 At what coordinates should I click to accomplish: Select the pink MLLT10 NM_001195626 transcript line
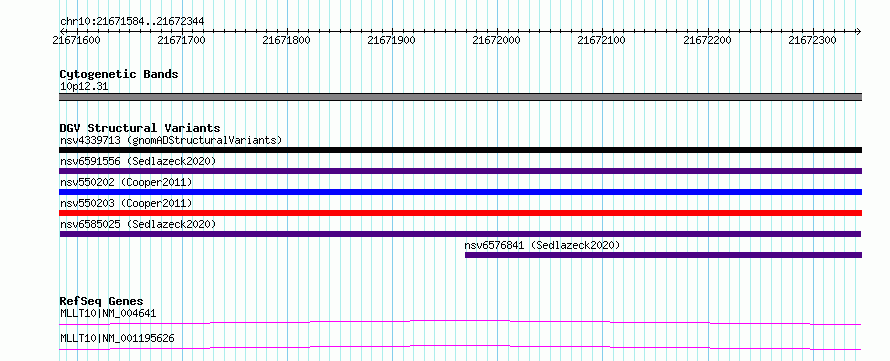pyautogui.click(x=460, y=347)
